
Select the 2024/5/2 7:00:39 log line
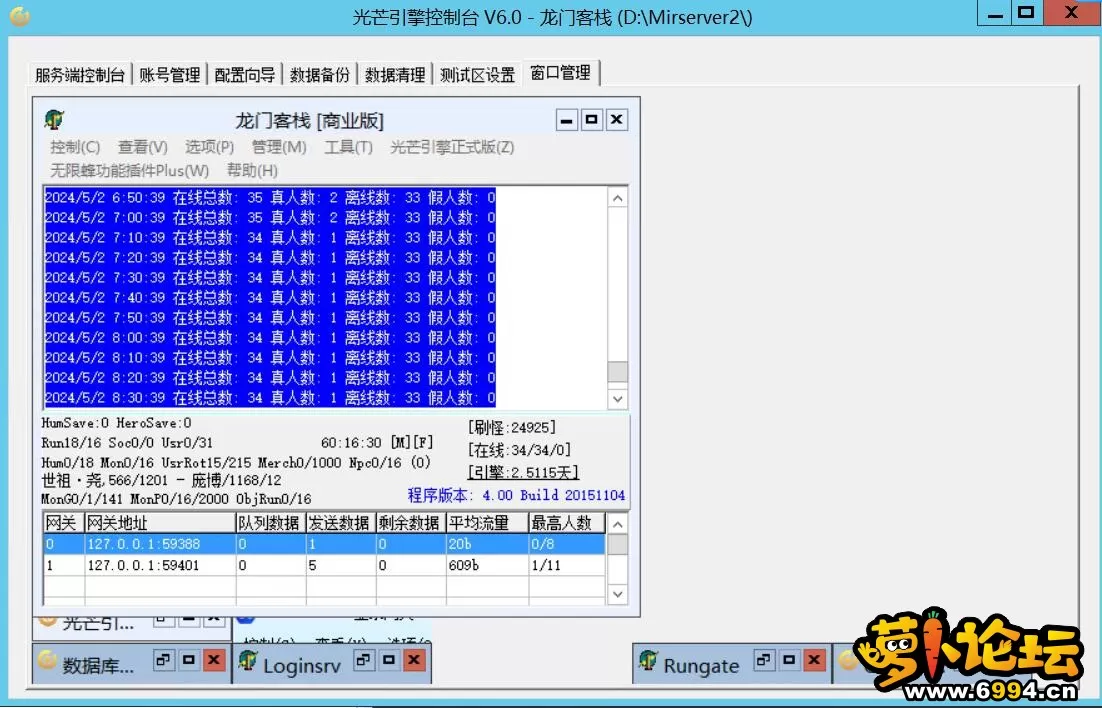click(x=270, y=217)
